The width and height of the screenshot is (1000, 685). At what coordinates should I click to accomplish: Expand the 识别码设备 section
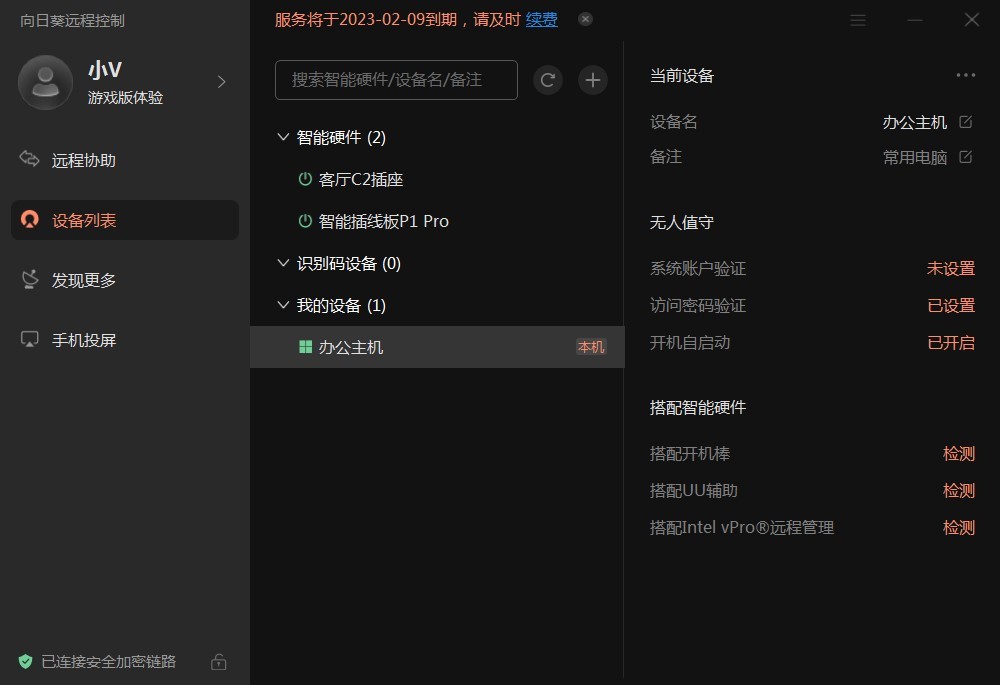(282, 262)
